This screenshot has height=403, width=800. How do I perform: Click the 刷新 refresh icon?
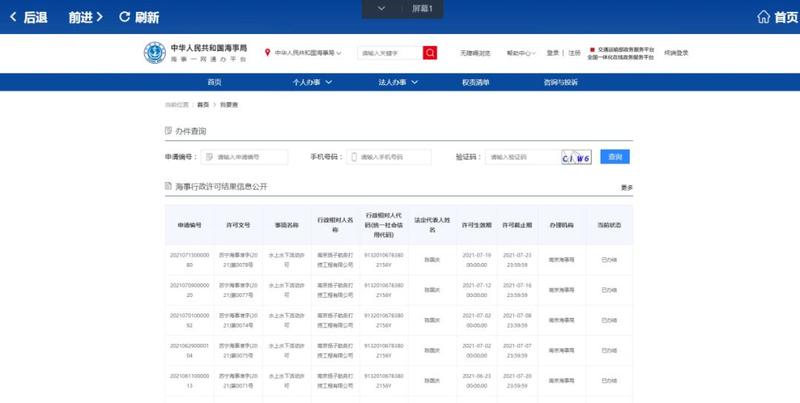[124, 17]
